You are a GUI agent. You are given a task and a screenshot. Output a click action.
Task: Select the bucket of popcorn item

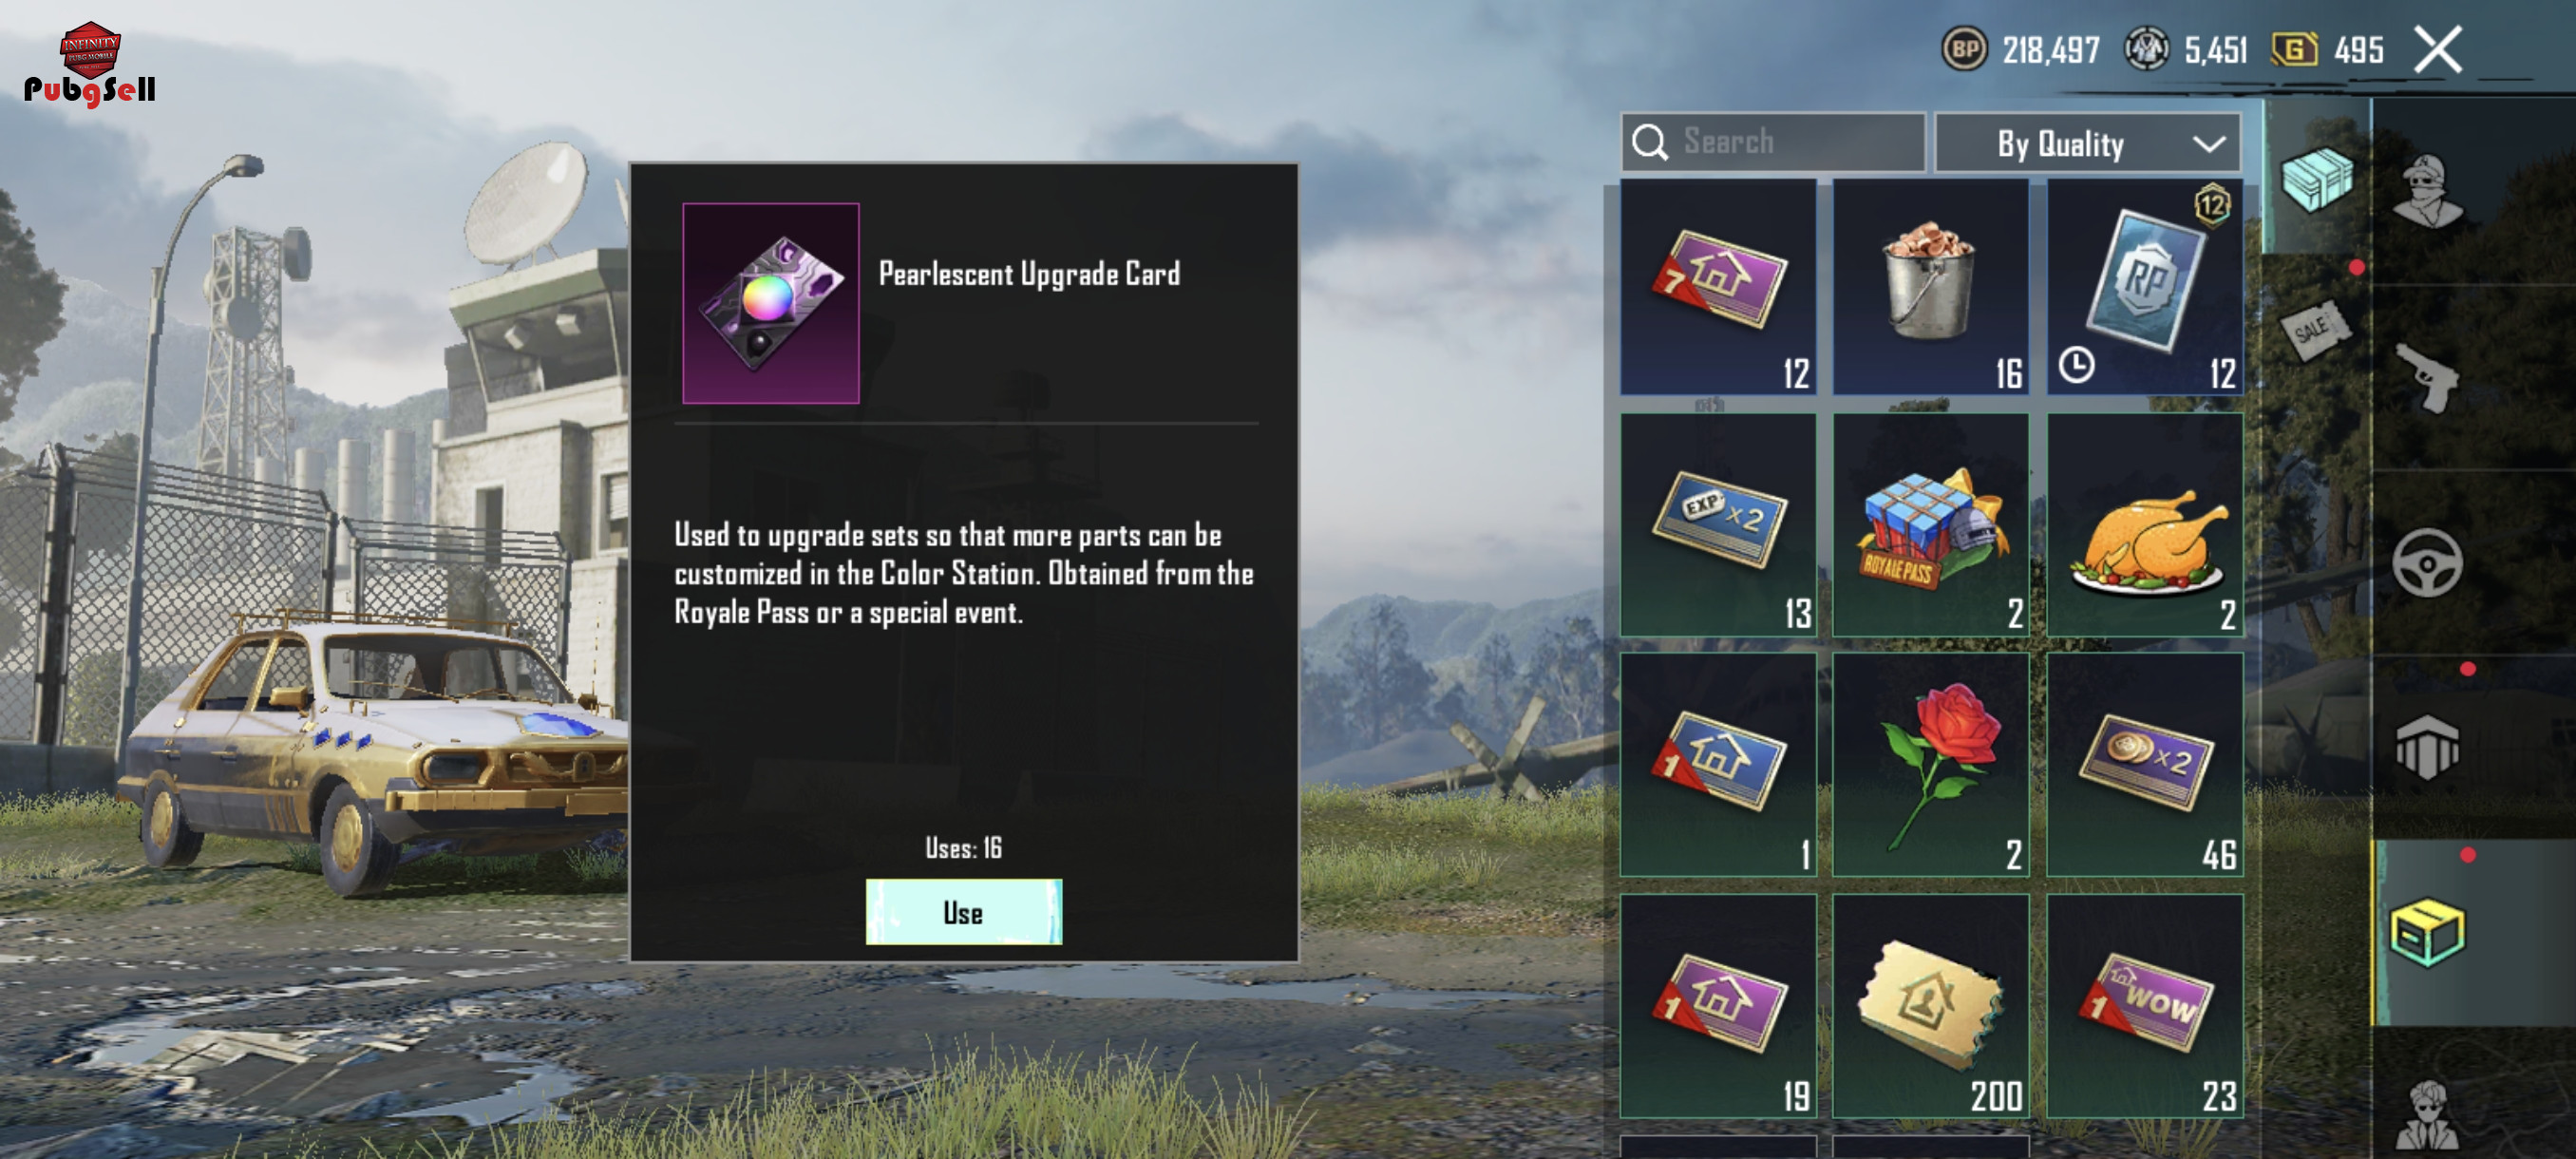click(x=1930, y=287)
